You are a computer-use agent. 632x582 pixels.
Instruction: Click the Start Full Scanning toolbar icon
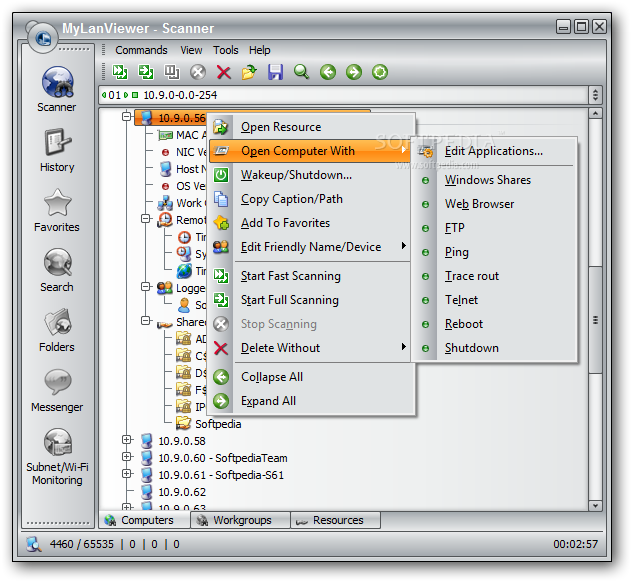tap(146, 72)
